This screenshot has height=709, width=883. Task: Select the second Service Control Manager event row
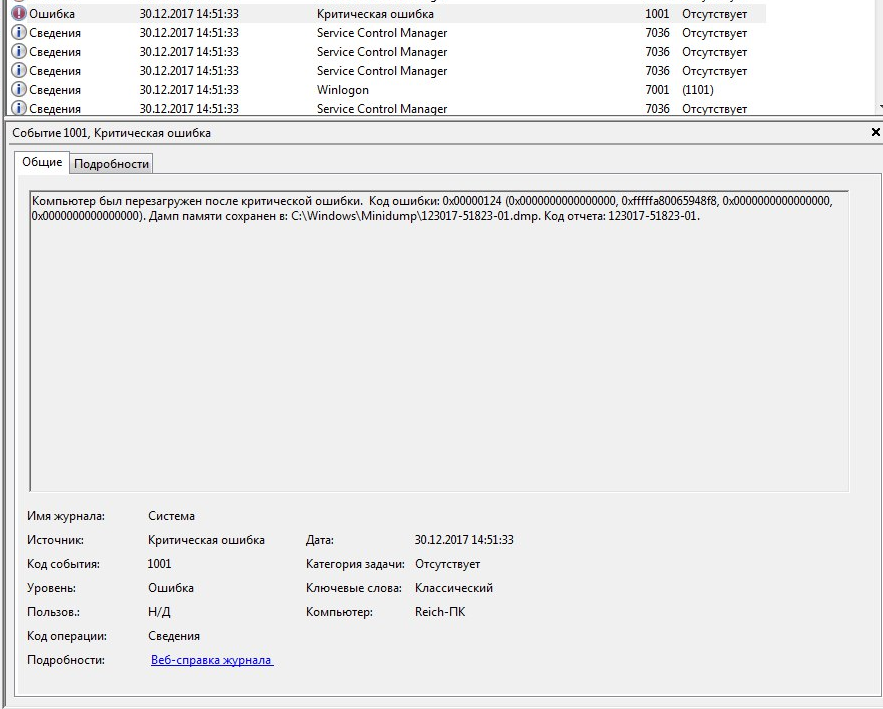pos(381,52)
